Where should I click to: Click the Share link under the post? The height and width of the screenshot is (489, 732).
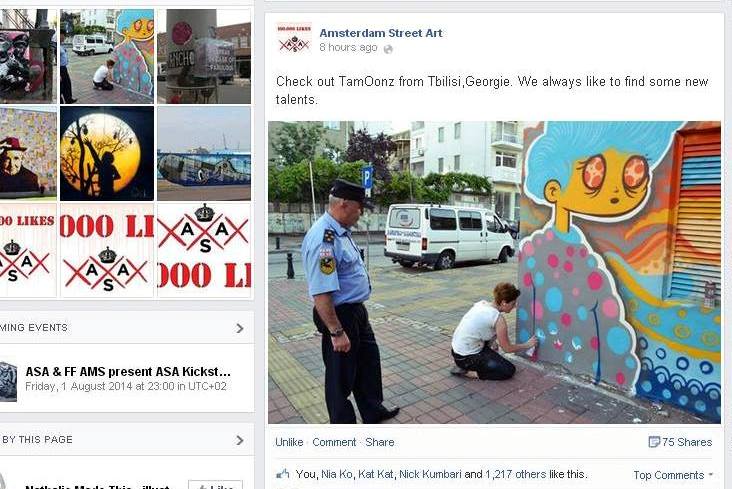(380, 442)
